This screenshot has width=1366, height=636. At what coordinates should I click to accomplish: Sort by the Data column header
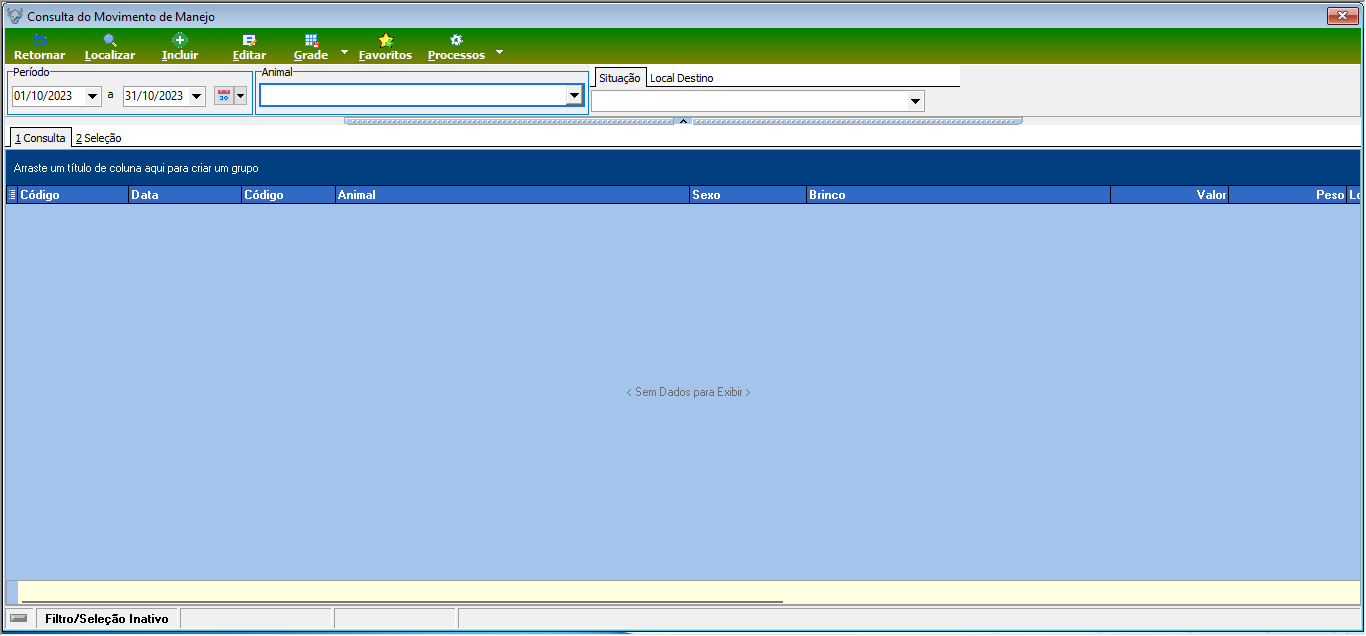185,195
